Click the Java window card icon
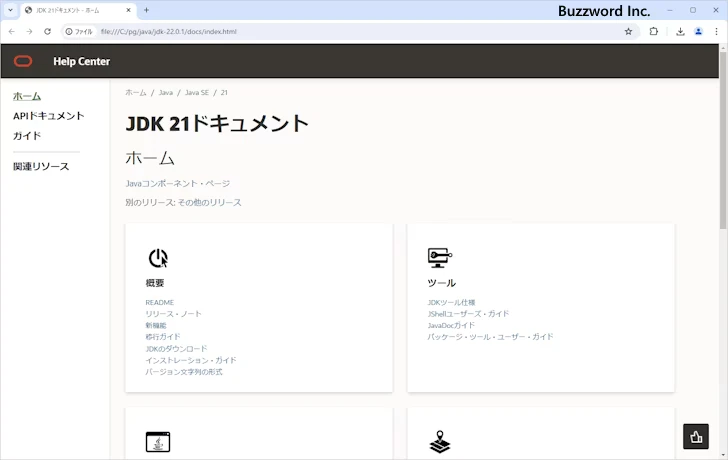Image resolution: width=728 pixels, height=460 pixels. [x=158, y=441]
